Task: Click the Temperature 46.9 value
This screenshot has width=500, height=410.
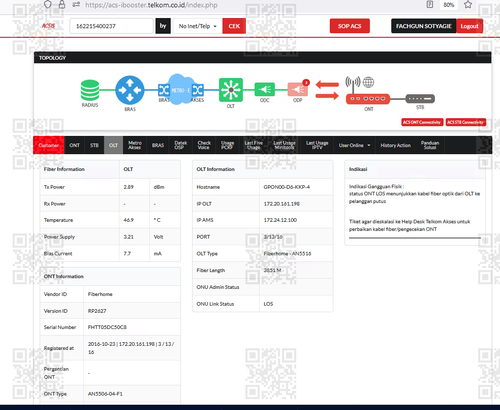Action: click(128, 220)
